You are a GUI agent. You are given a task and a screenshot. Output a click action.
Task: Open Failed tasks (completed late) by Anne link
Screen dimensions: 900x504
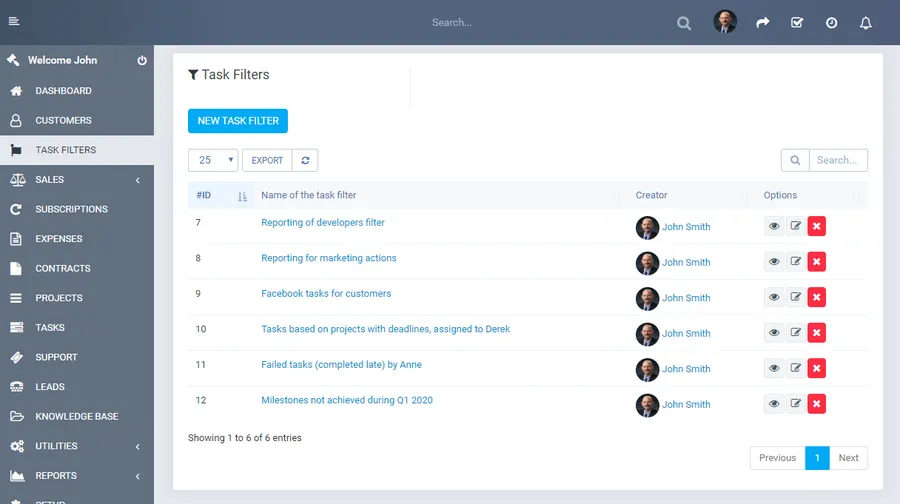(341, 365)
